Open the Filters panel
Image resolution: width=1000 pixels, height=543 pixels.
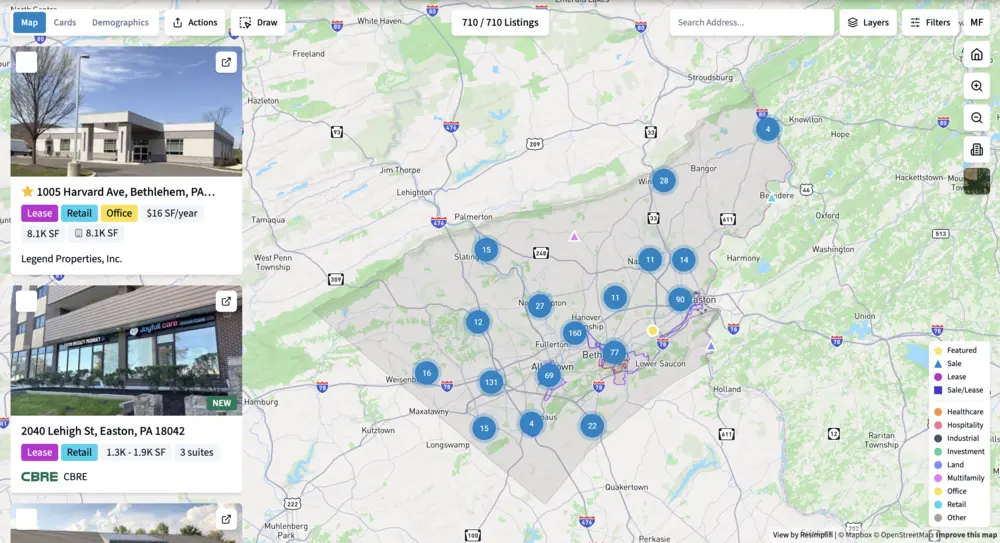[930, 22]
